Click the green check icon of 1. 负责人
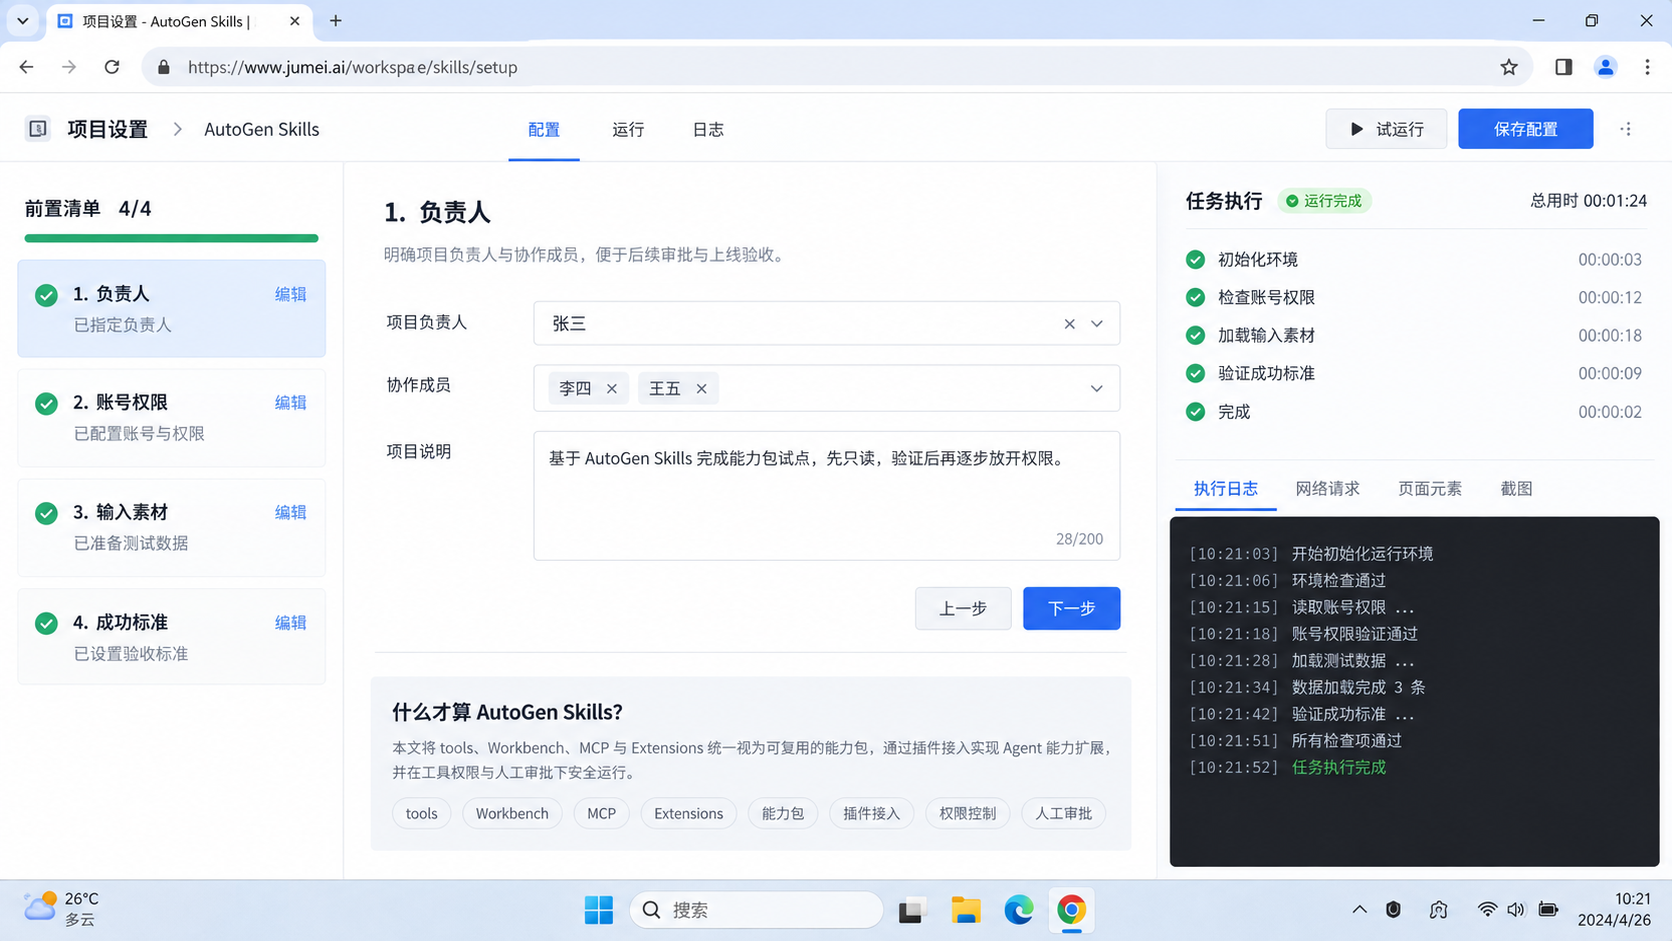 [46, 295]
